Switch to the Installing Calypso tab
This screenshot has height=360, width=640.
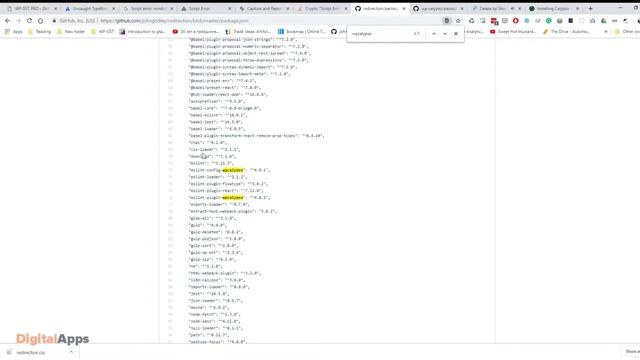point(553,8)
